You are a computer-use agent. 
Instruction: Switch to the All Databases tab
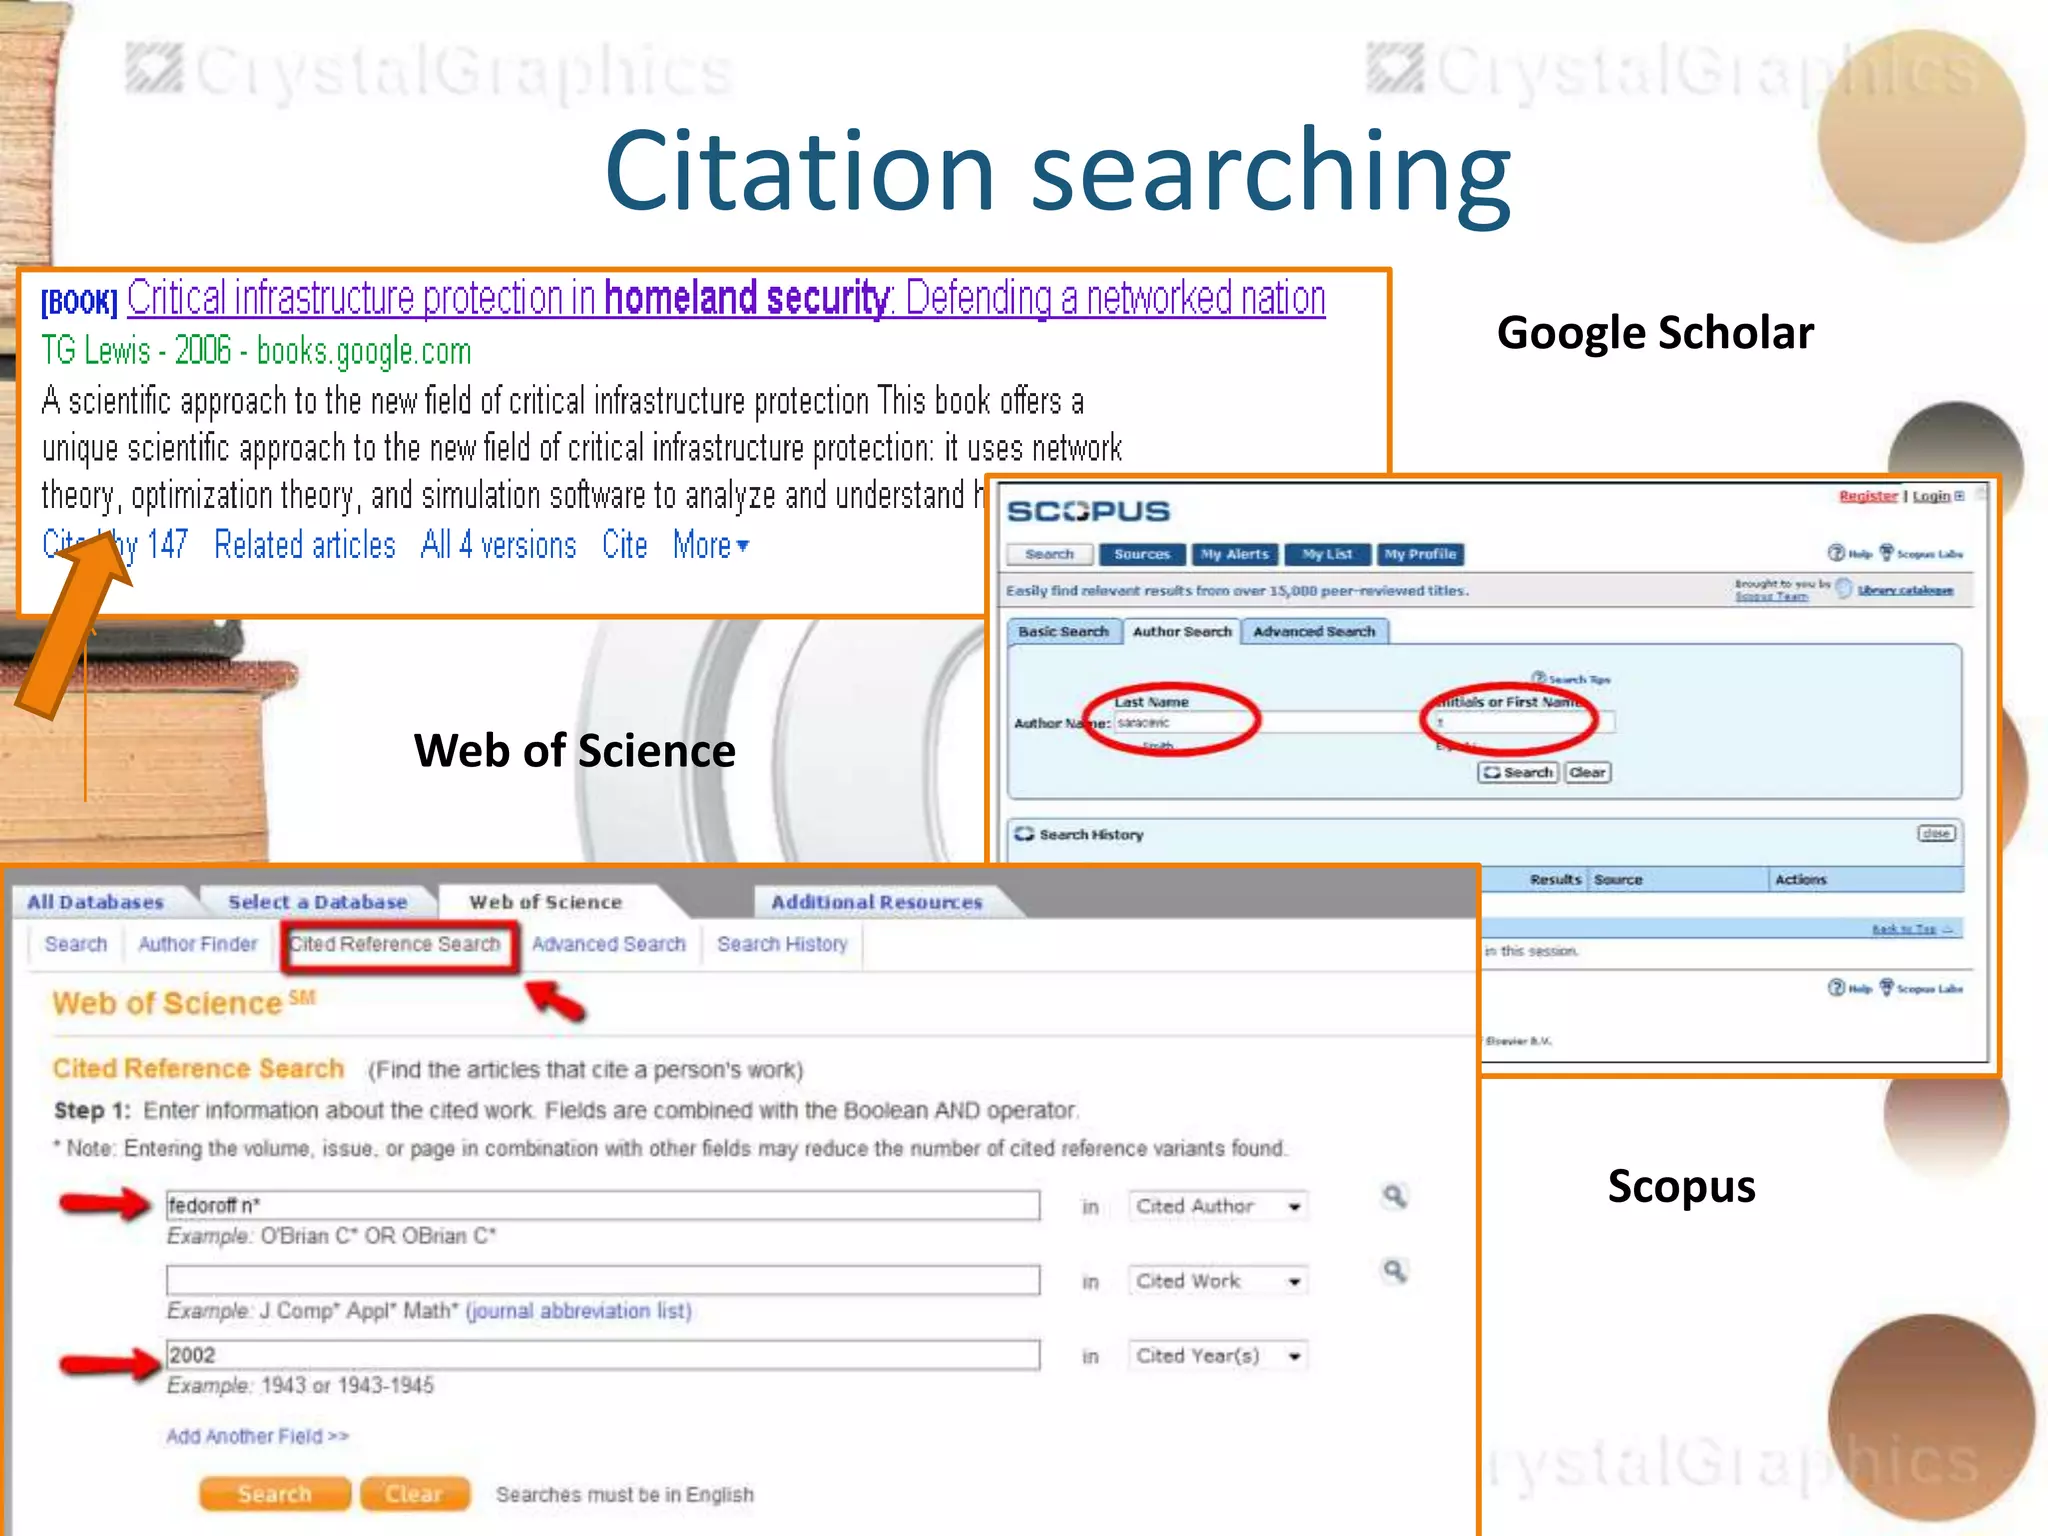click(x=95, y=902)
